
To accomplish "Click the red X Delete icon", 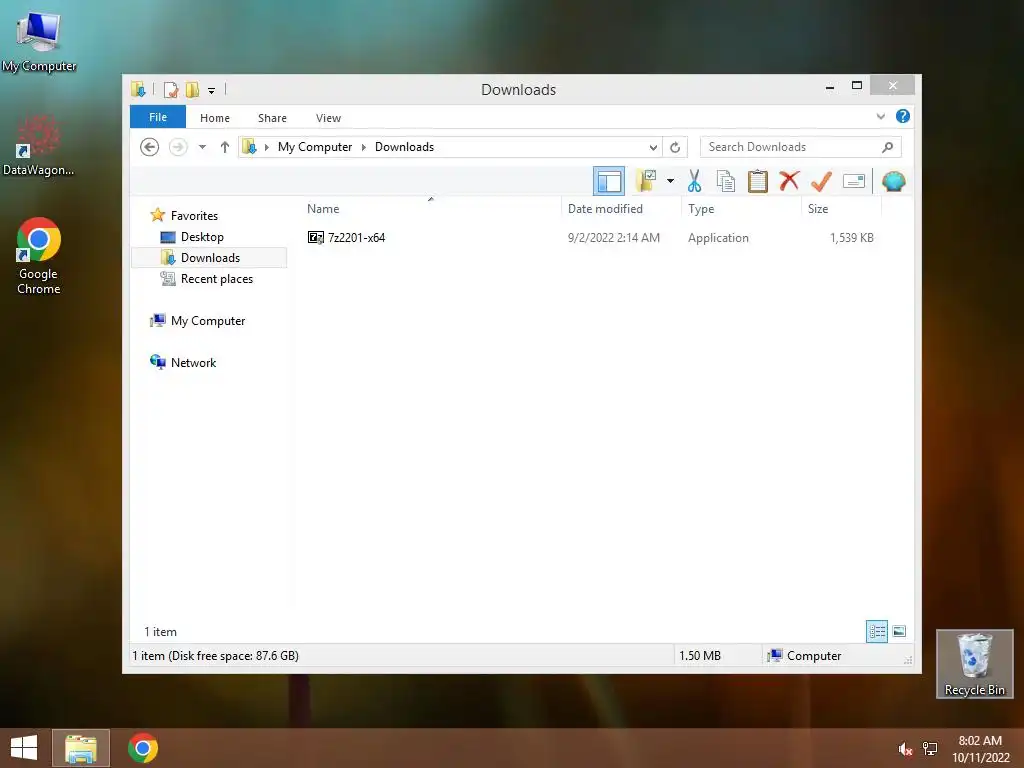I will [789, 181].
